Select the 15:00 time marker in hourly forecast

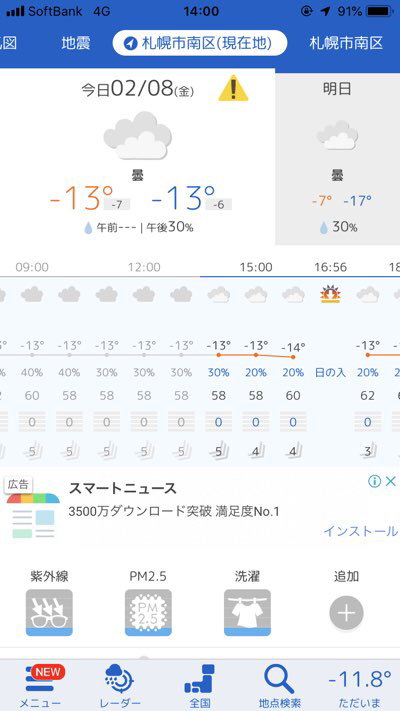pos(256,267)
